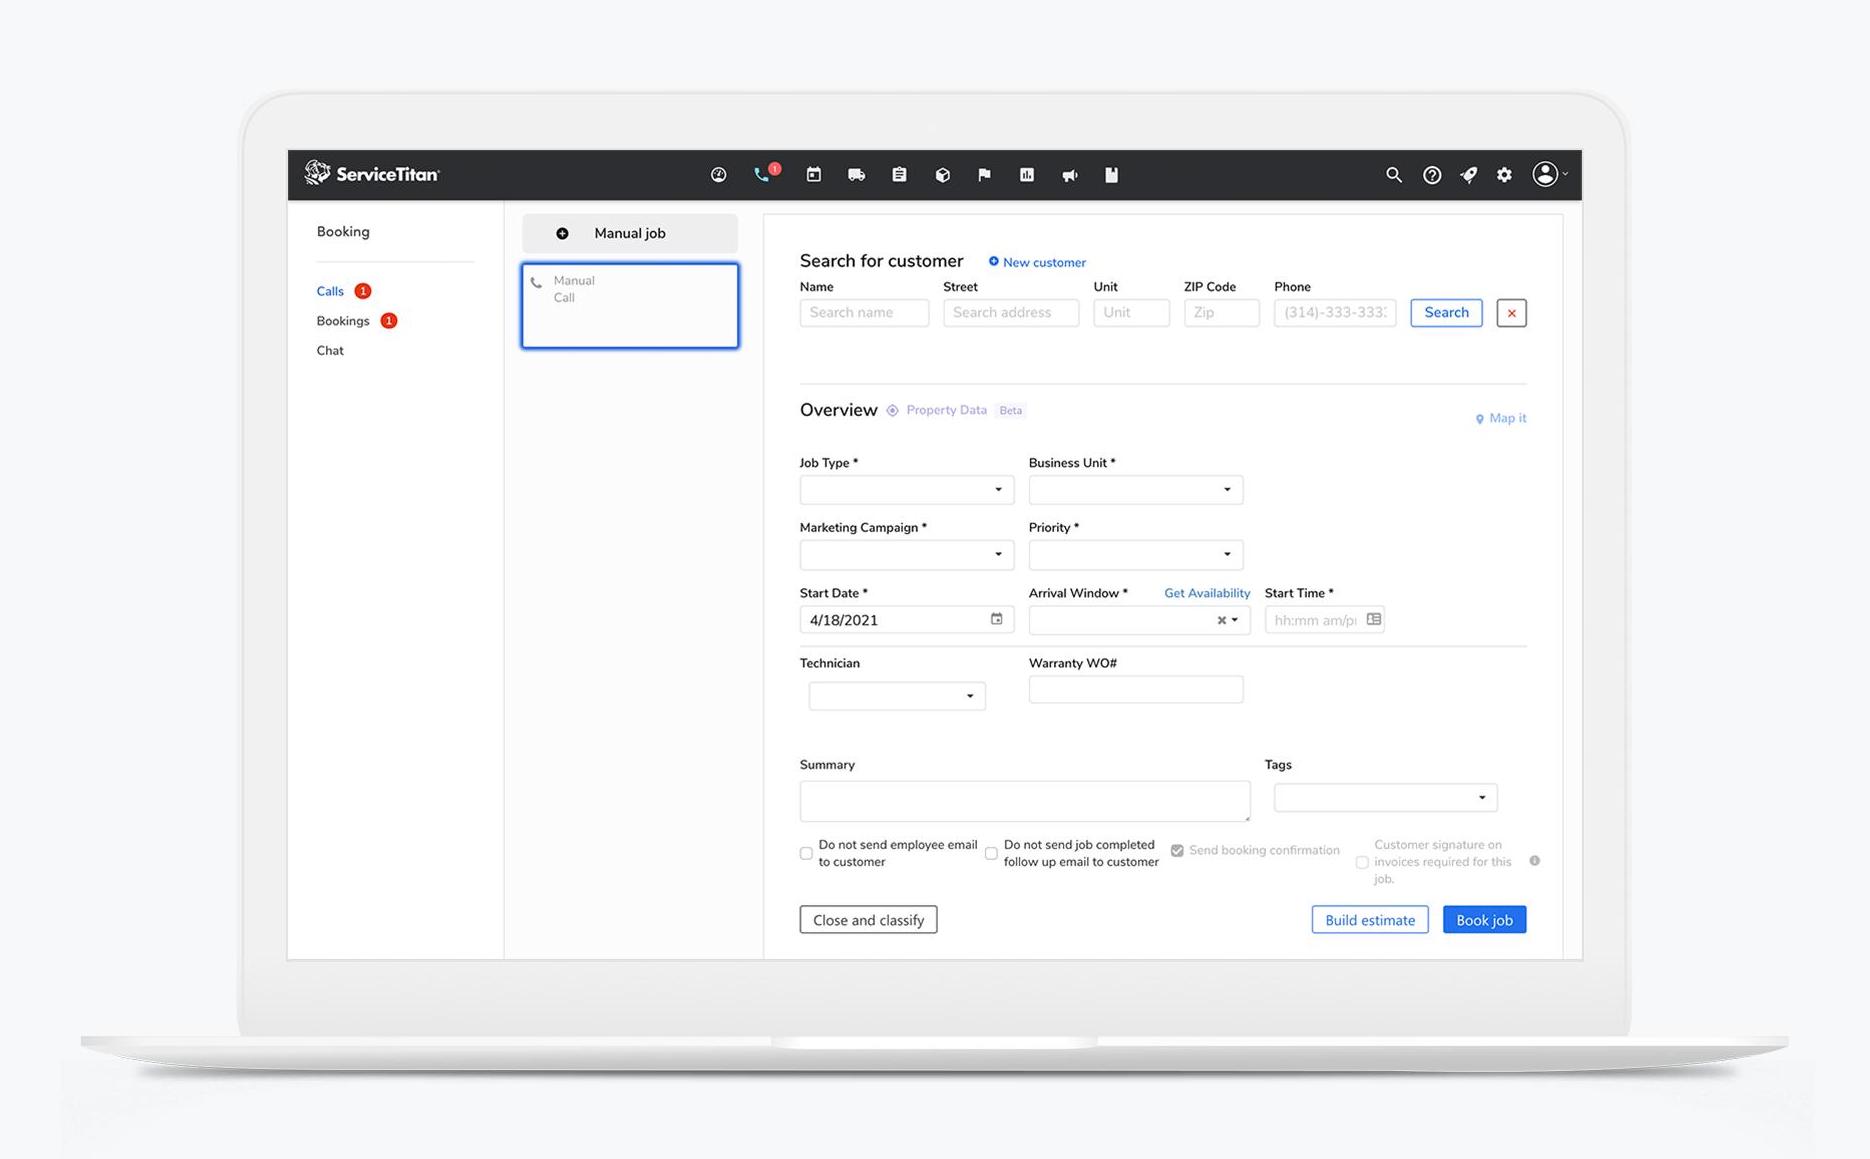
Task: Open the dispatch calendar icon
Action: [813, 174]
